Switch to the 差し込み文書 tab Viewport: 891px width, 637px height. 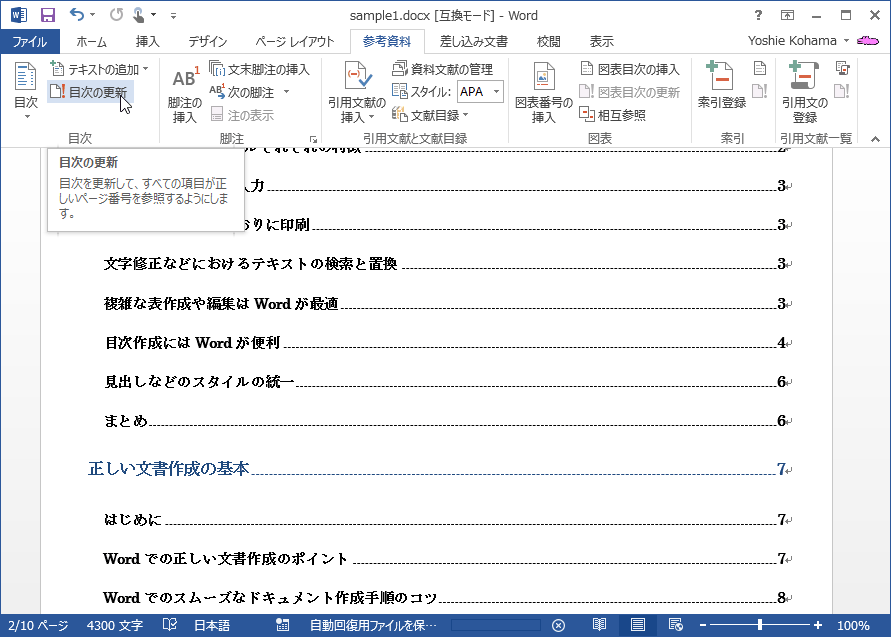click(473, 41)
